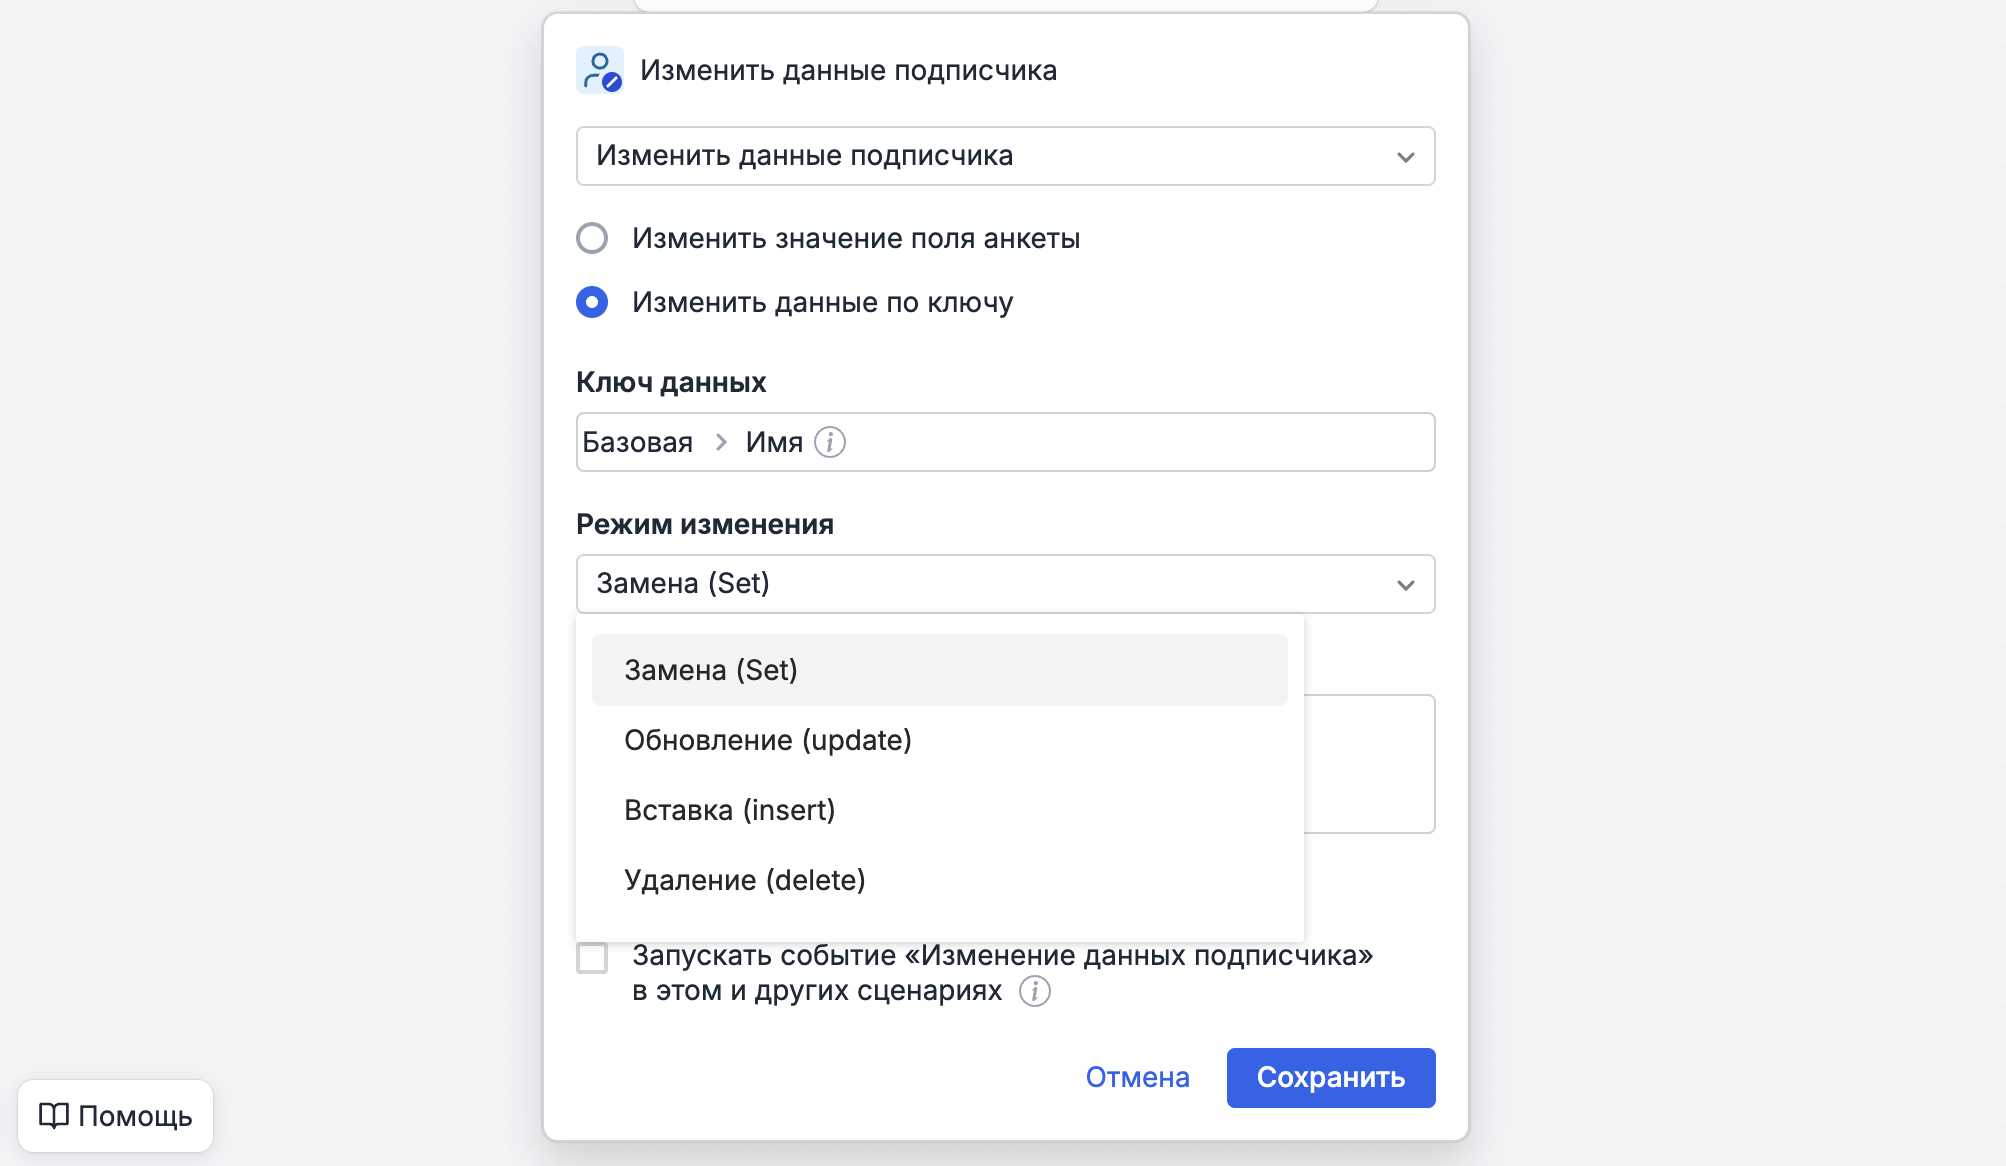The width and height of the screenshot is (2006, 1166).
Task: Click the chevron arrow of Режим изменения
Action: click(x=1406, y=584)
